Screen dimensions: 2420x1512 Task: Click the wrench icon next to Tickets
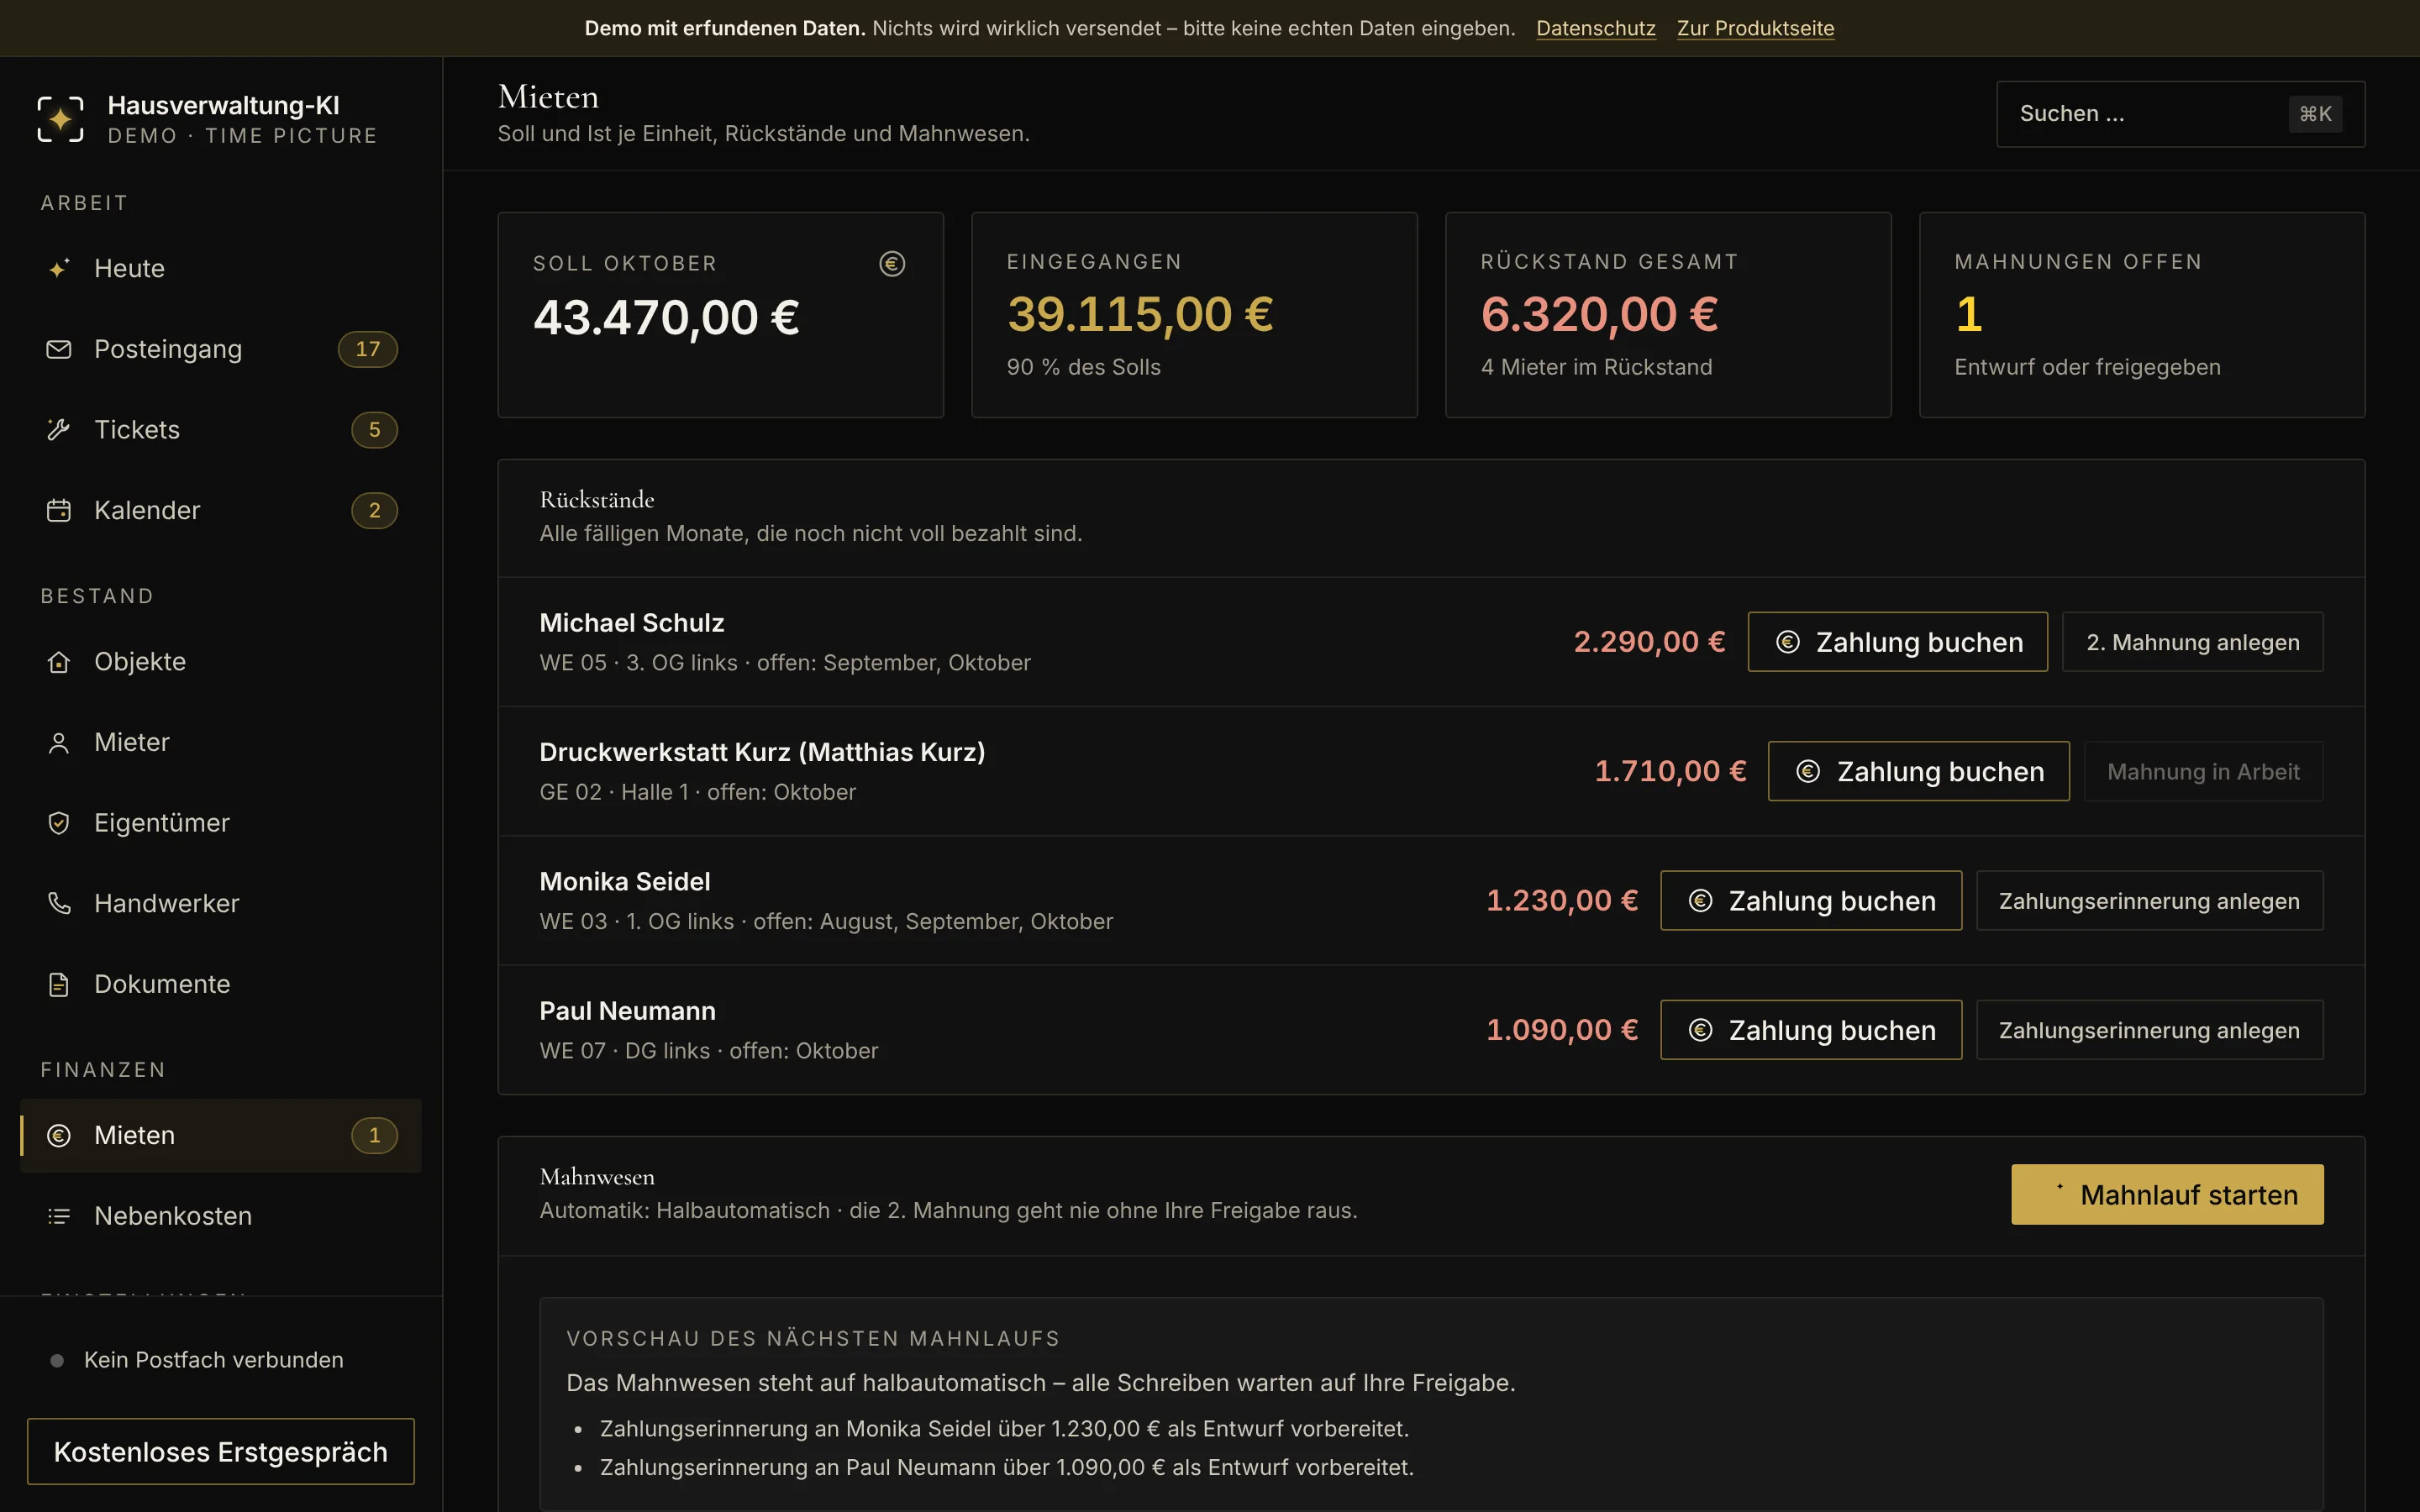pos(59,430)
